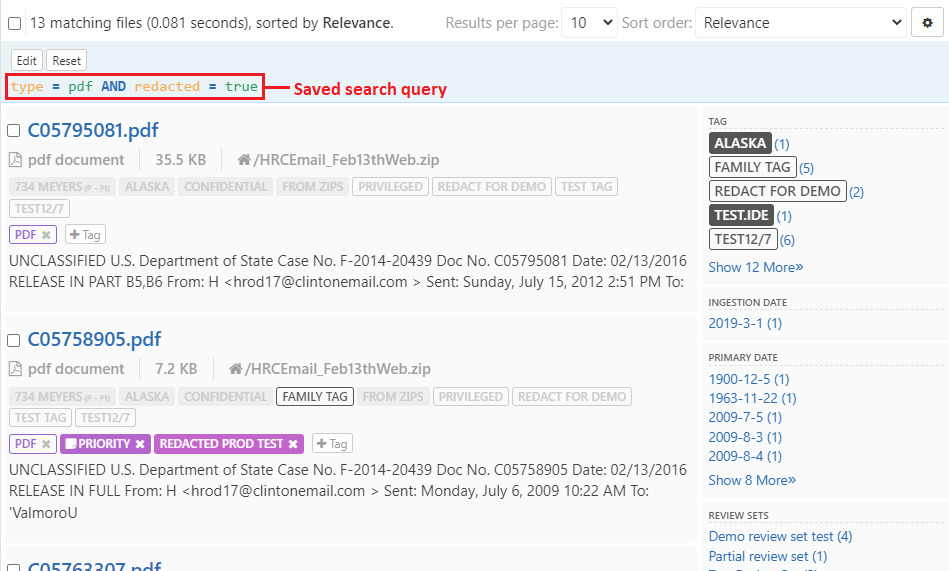Click 734 MEYERS tag on C05795081.pdf

pyautogui.click(x=62, y=186)
